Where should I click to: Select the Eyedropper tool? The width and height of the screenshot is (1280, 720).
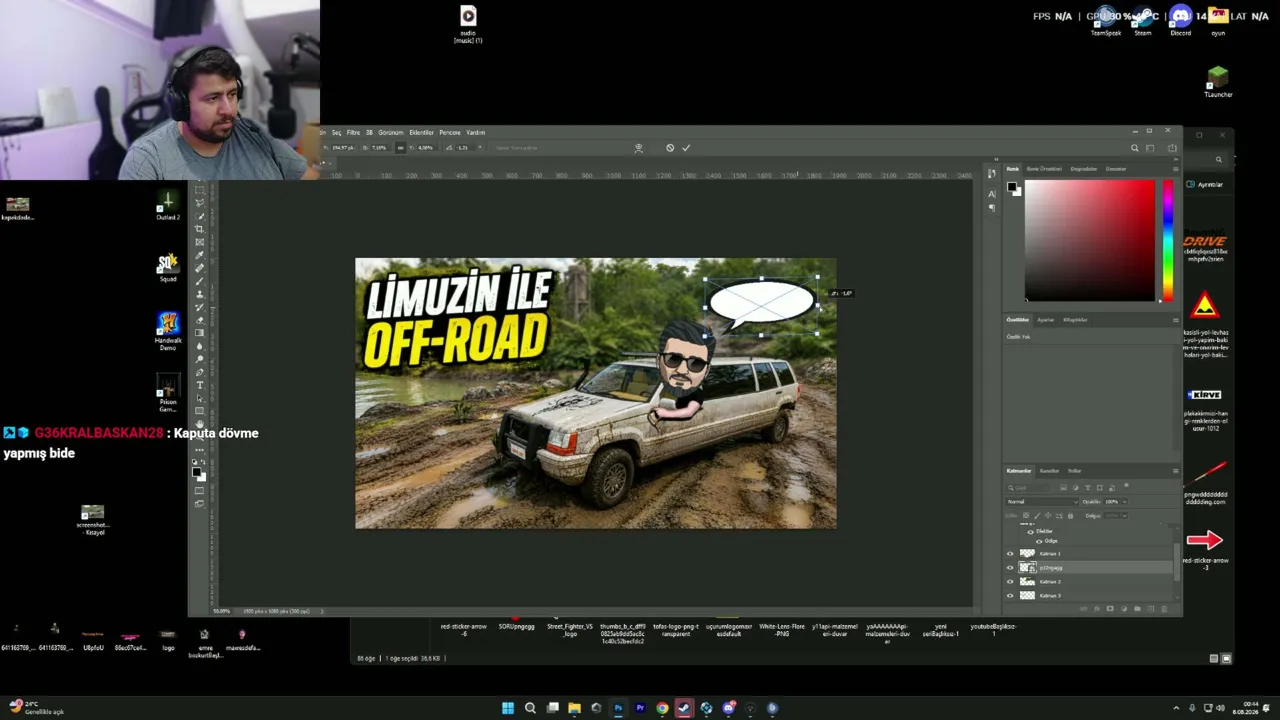[200, 255]
